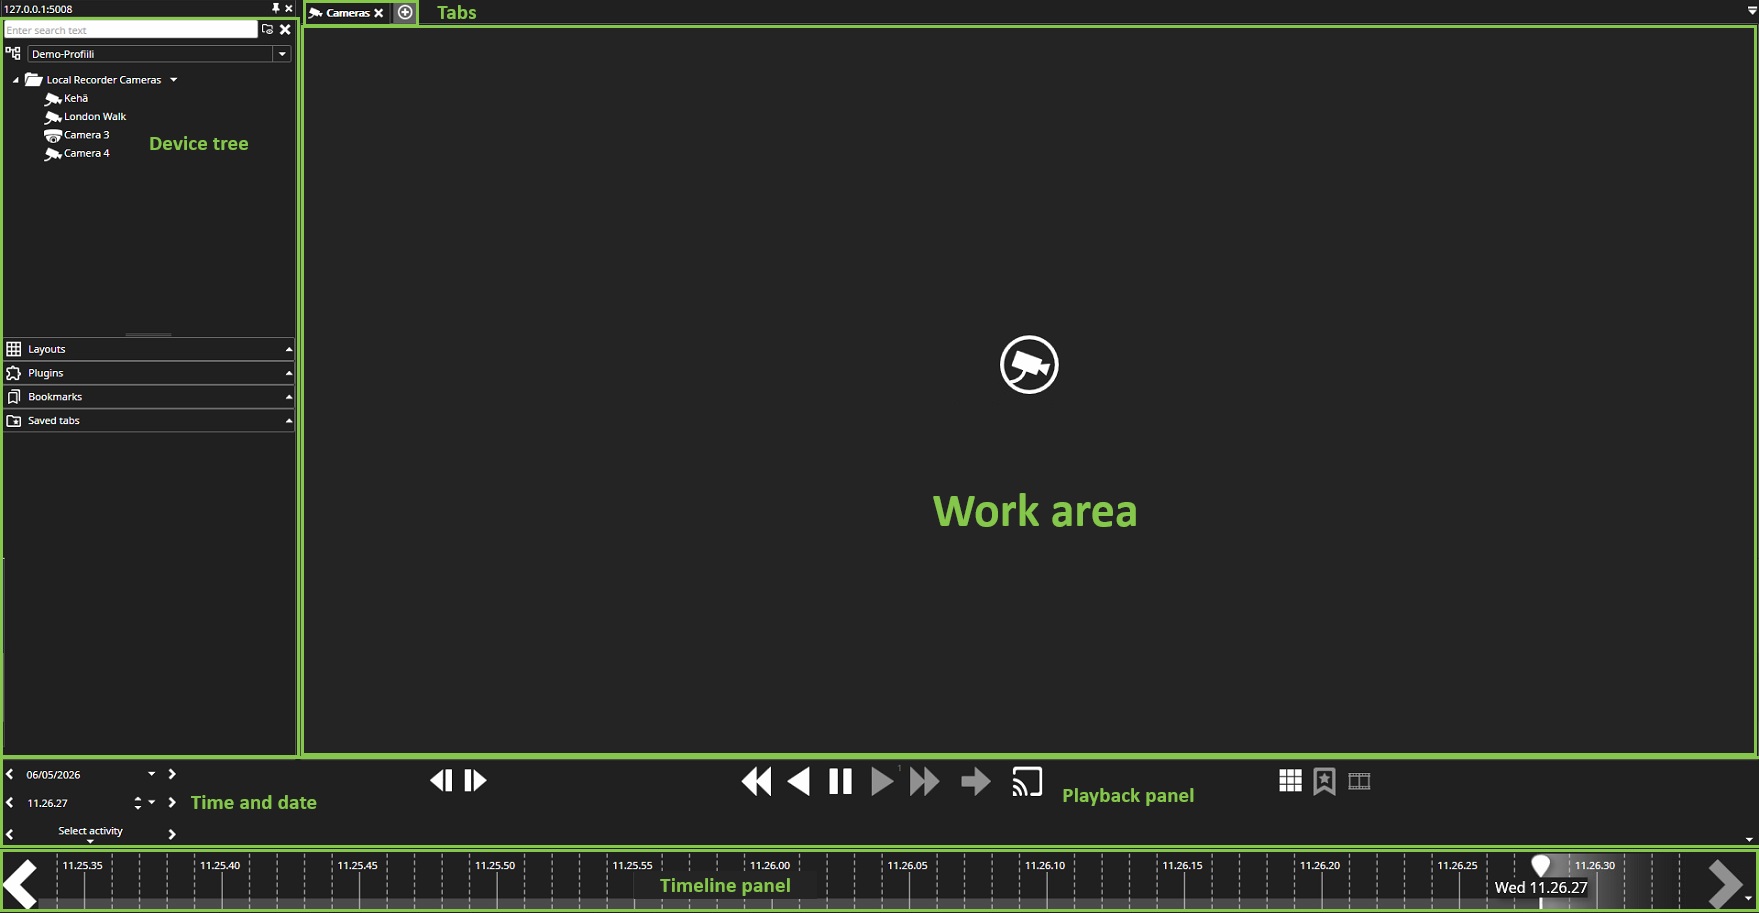Collapse the playback panel arrow
Image resolution: width=1759 pixels, height=913 pixels.
tap(1749, 840)
